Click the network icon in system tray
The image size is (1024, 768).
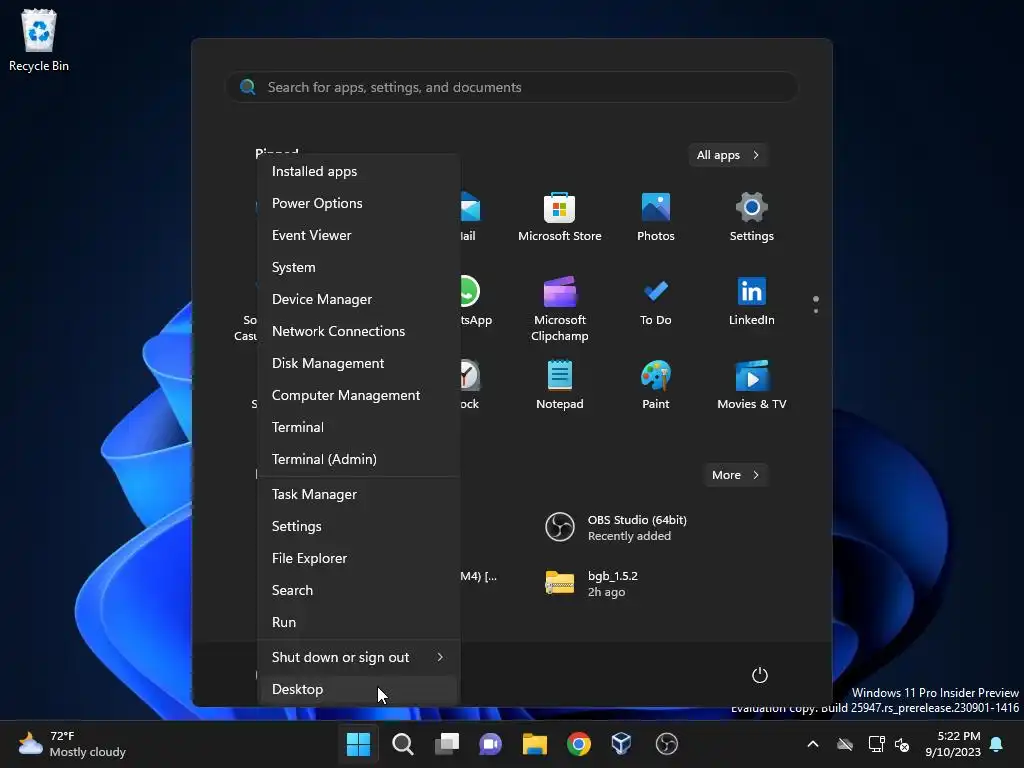tap(876, 744)
